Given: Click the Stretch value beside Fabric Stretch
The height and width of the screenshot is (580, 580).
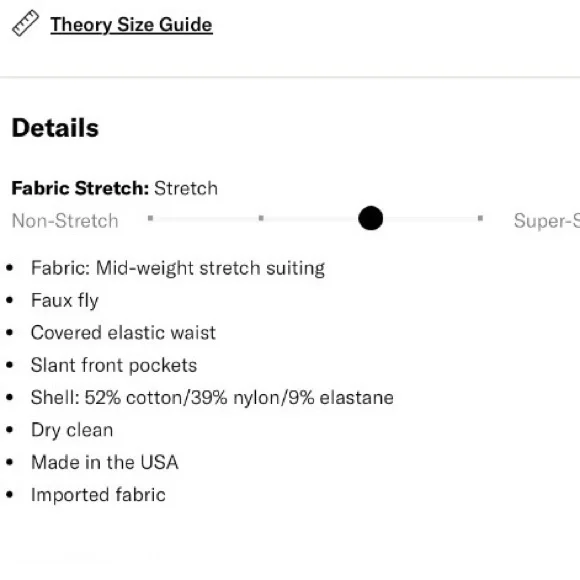Looking at the screenshot, I should coord(186,188).
